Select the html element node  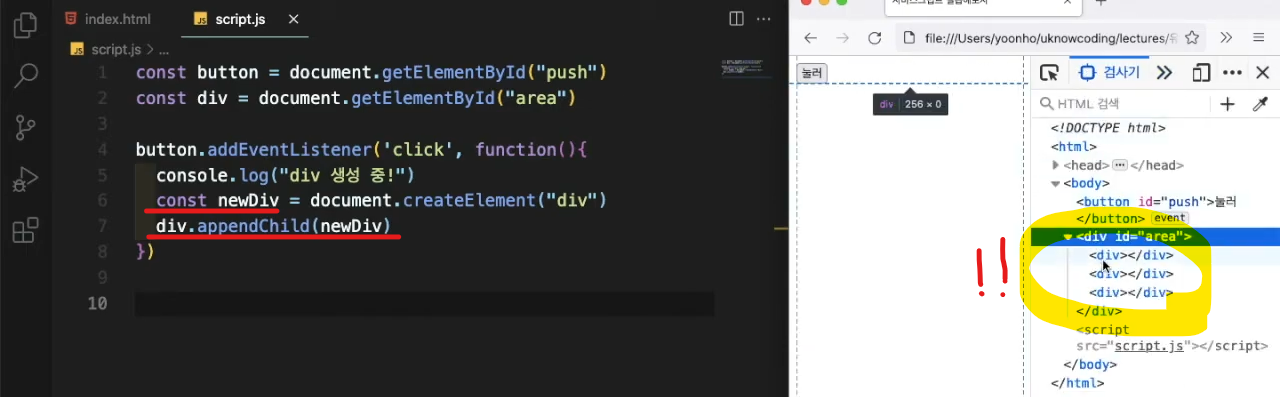pyautogui.click(x=1073, y=147)
